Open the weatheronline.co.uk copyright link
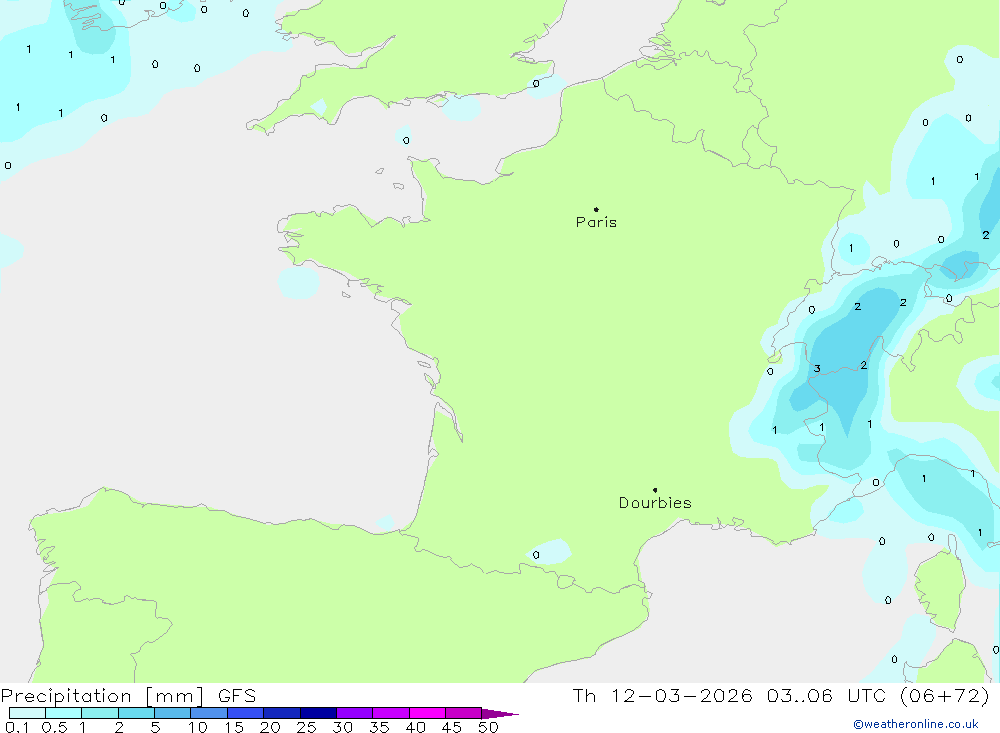This screenshot has width=1000, height=733. [x=915, y=724]
